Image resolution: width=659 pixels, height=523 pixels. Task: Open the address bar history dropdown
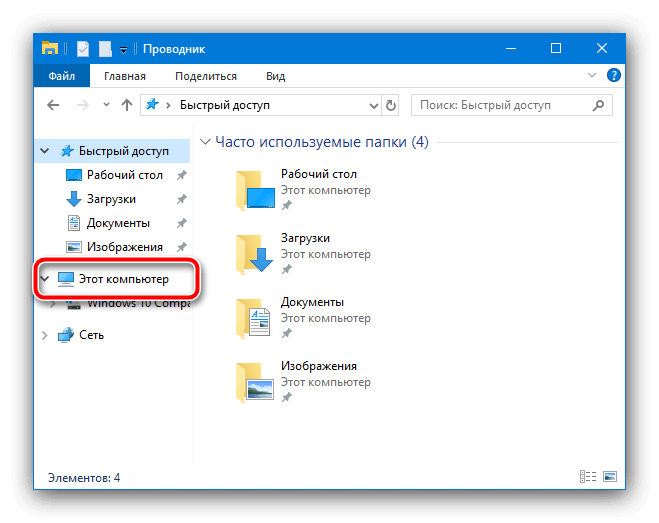pos(374,106)
